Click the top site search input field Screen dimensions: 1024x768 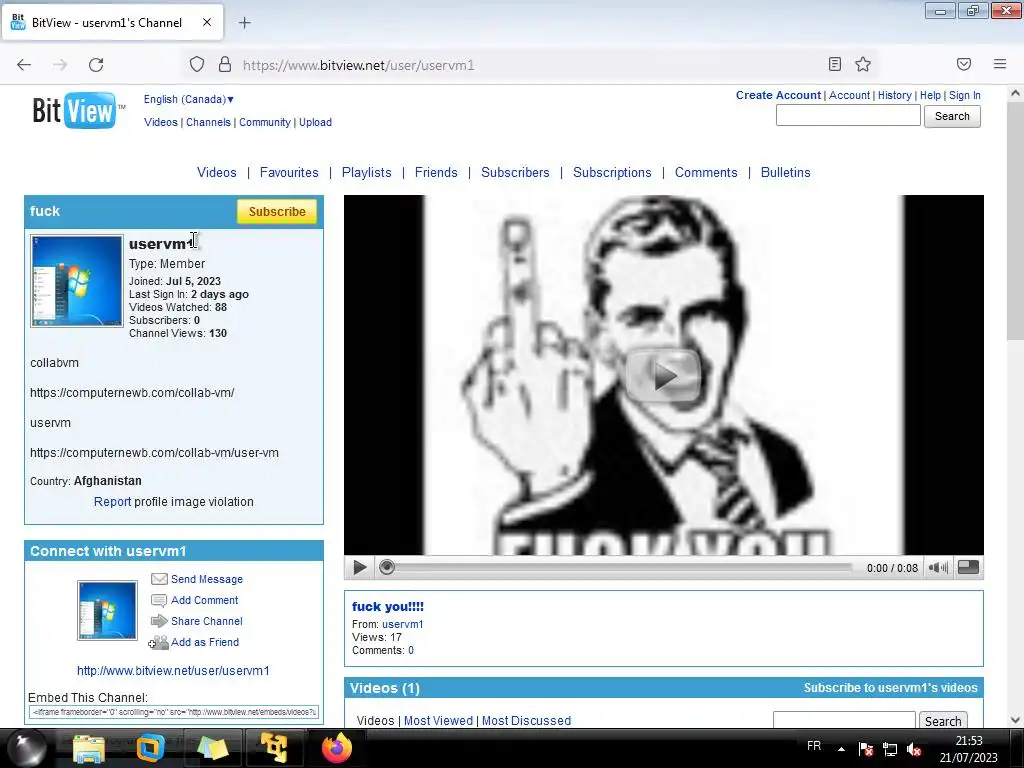(x=848, y=116)
